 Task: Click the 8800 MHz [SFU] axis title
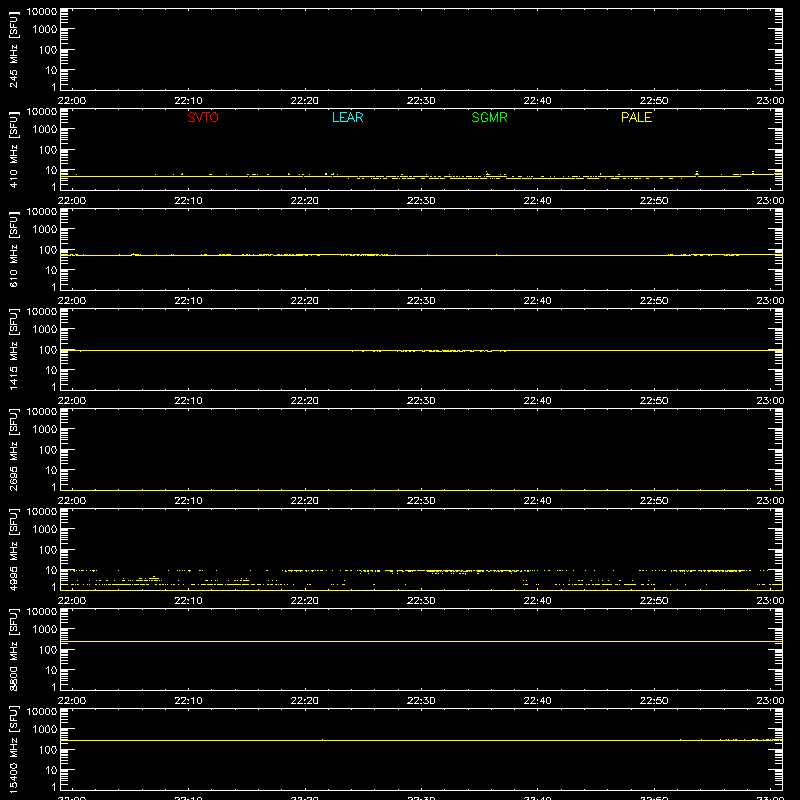tap(14, 649)
